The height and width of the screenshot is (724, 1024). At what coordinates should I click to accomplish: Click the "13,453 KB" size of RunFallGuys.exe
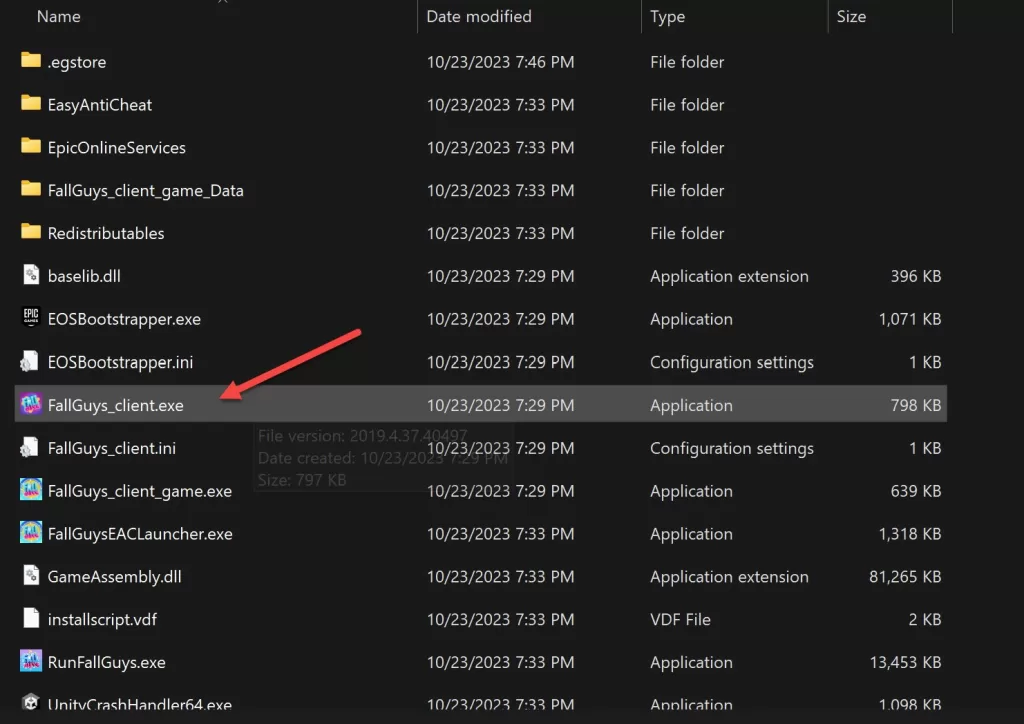pos(905,663)
